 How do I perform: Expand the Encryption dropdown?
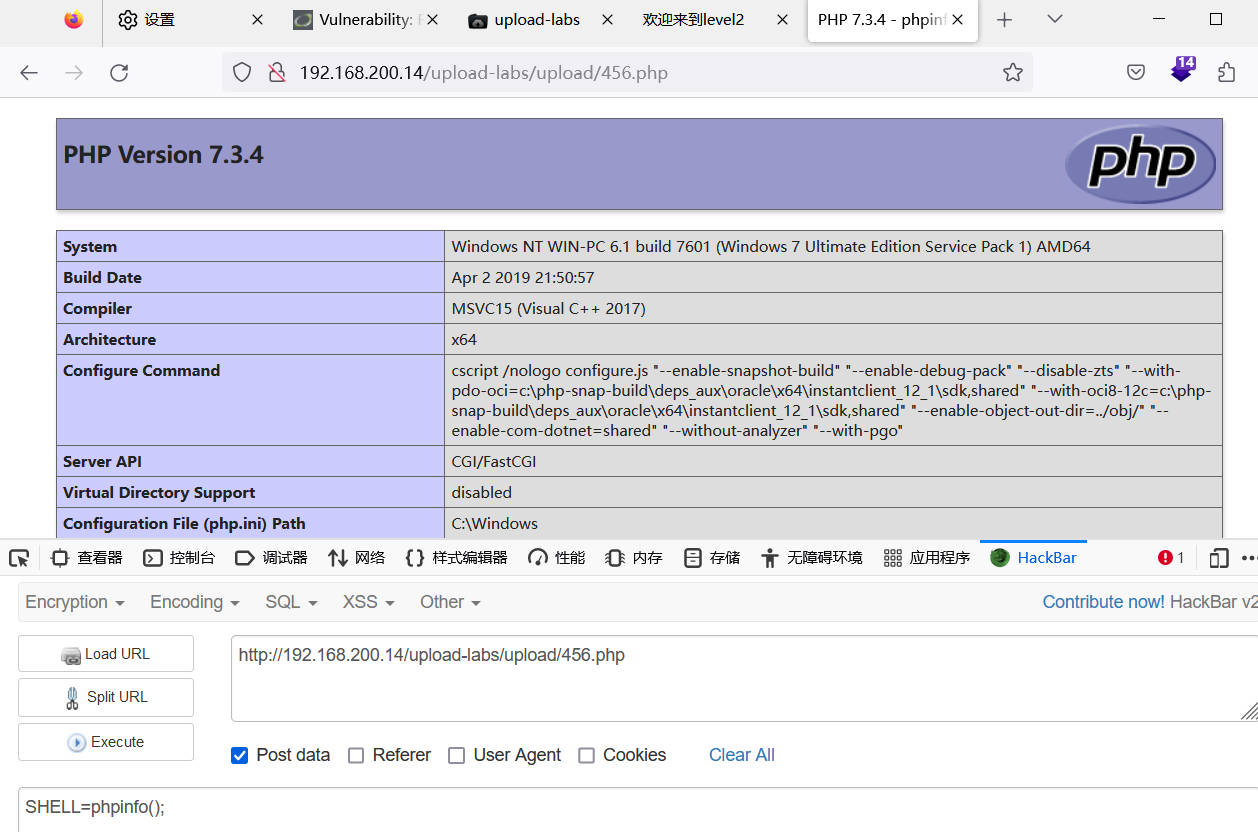tap(75, 602)
